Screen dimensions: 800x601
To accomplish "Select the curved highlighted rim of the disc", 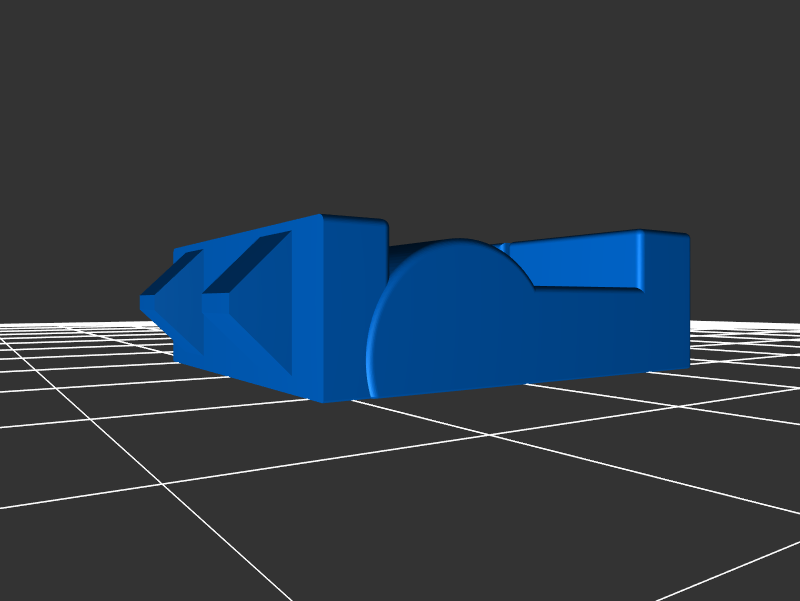I will tap(374, 340).
